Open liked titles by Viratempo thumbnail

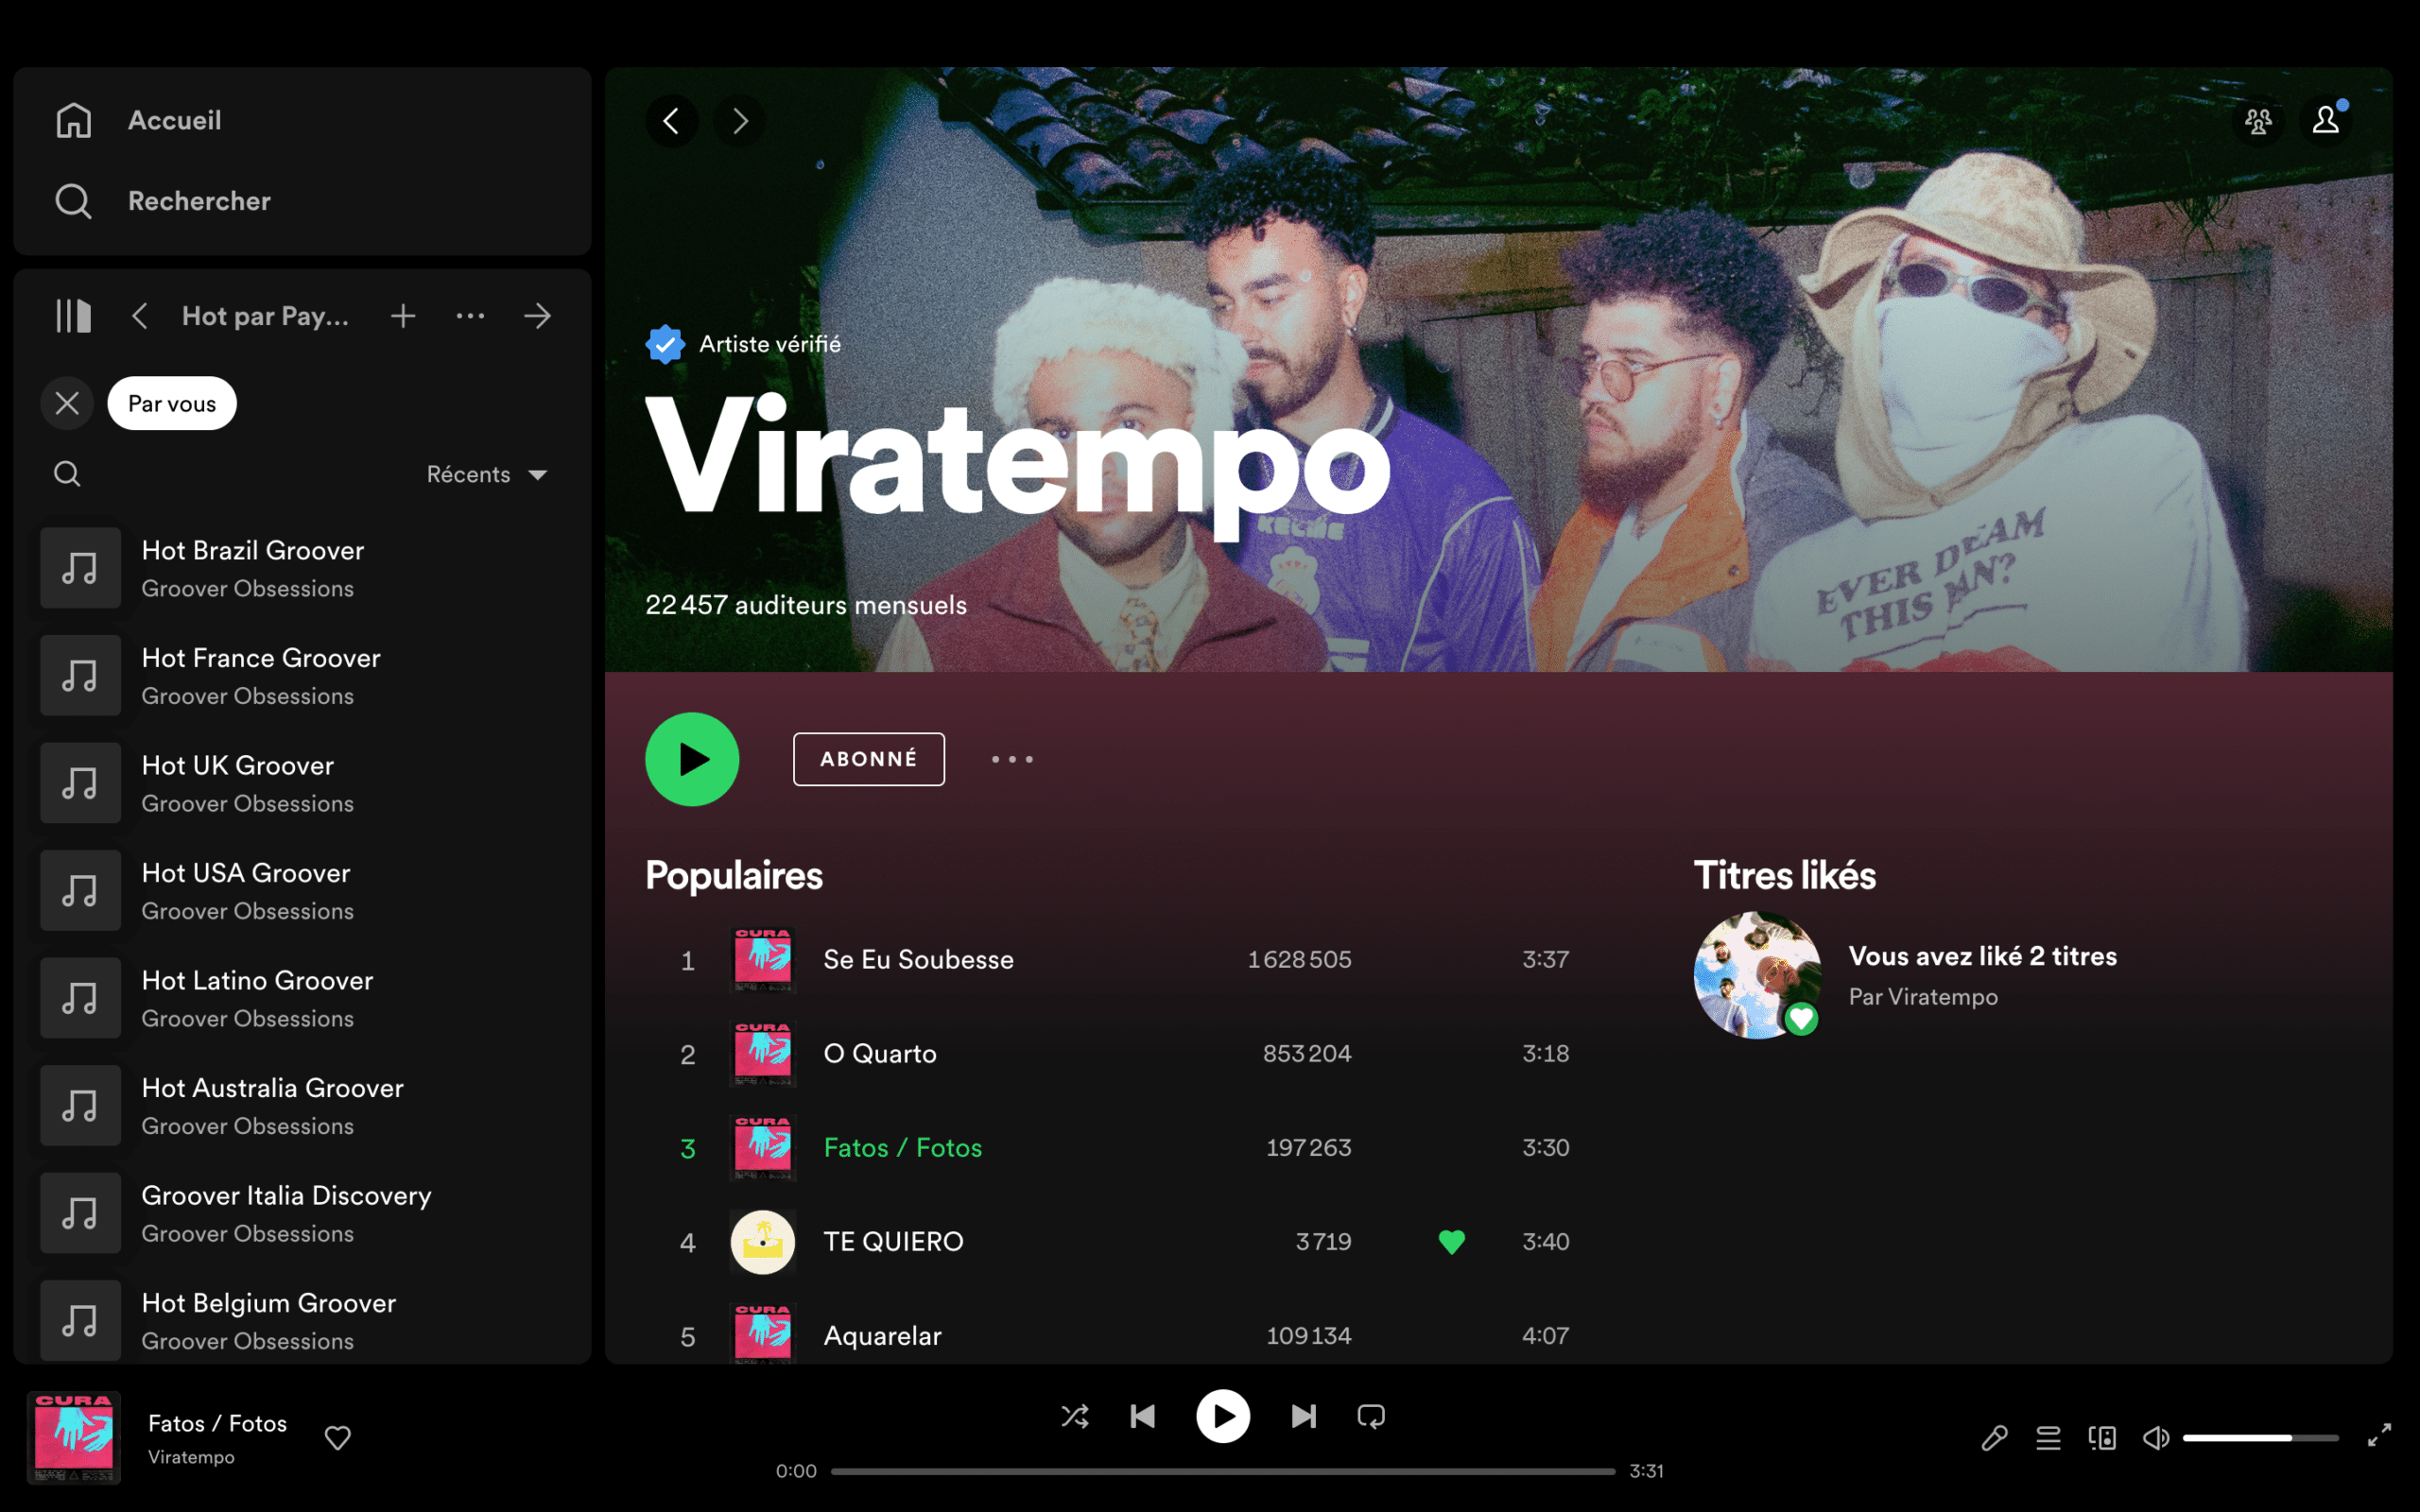tap(1757, 975)
